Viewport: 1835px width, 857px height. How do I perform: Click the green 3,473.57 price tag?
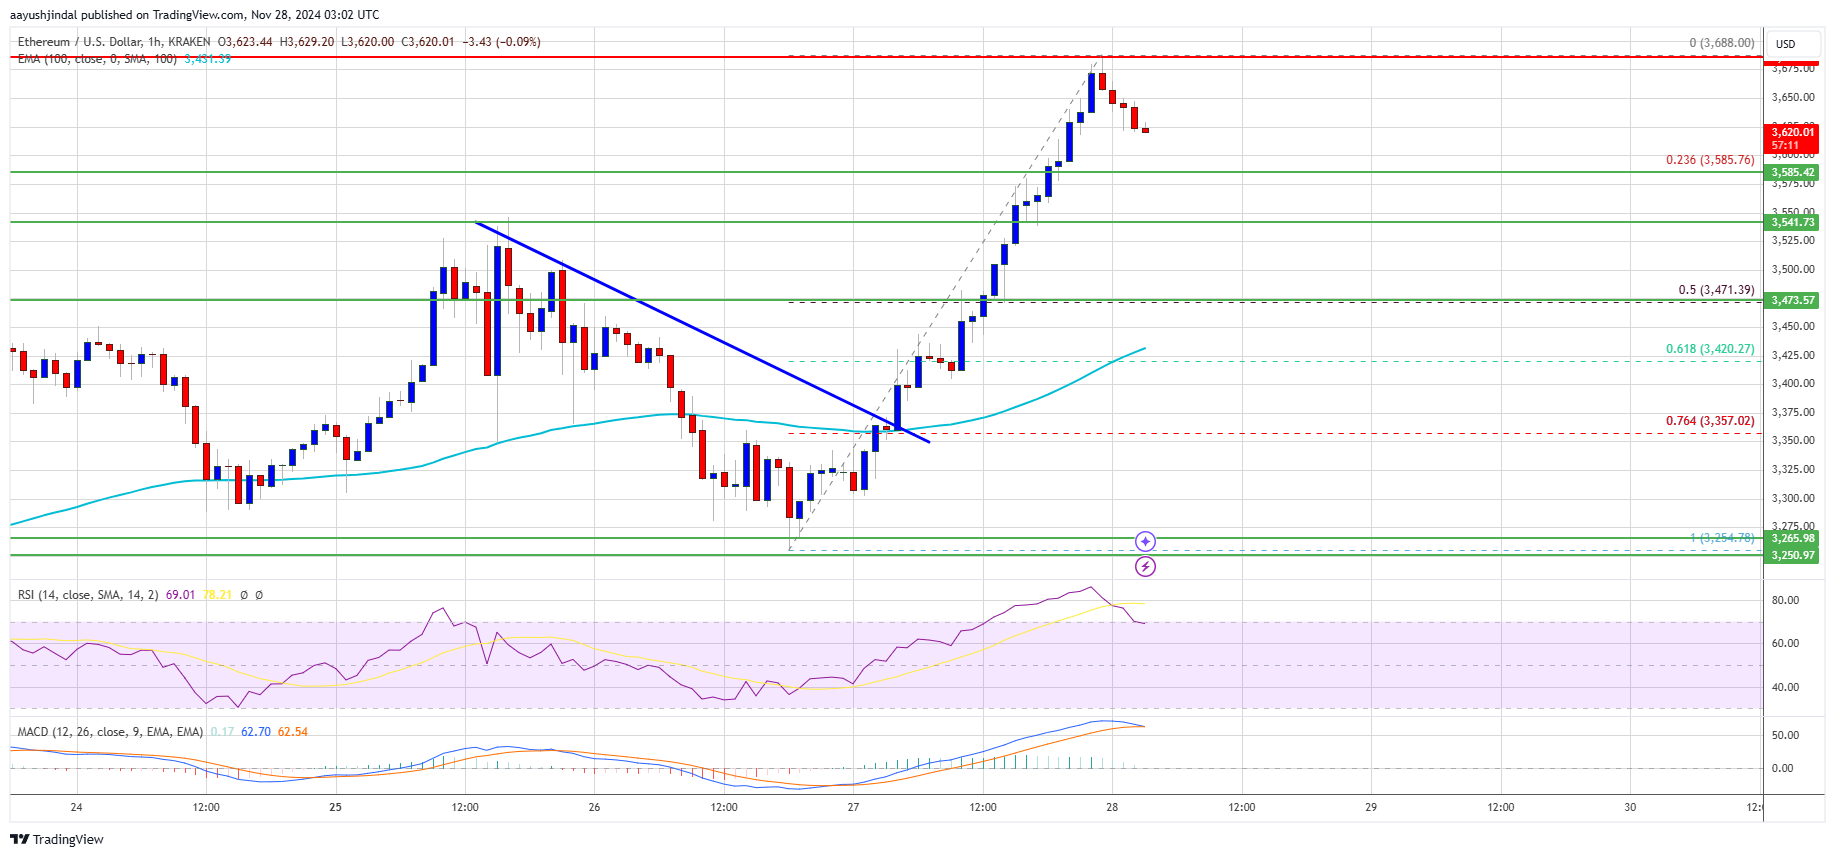point(1793,300)
